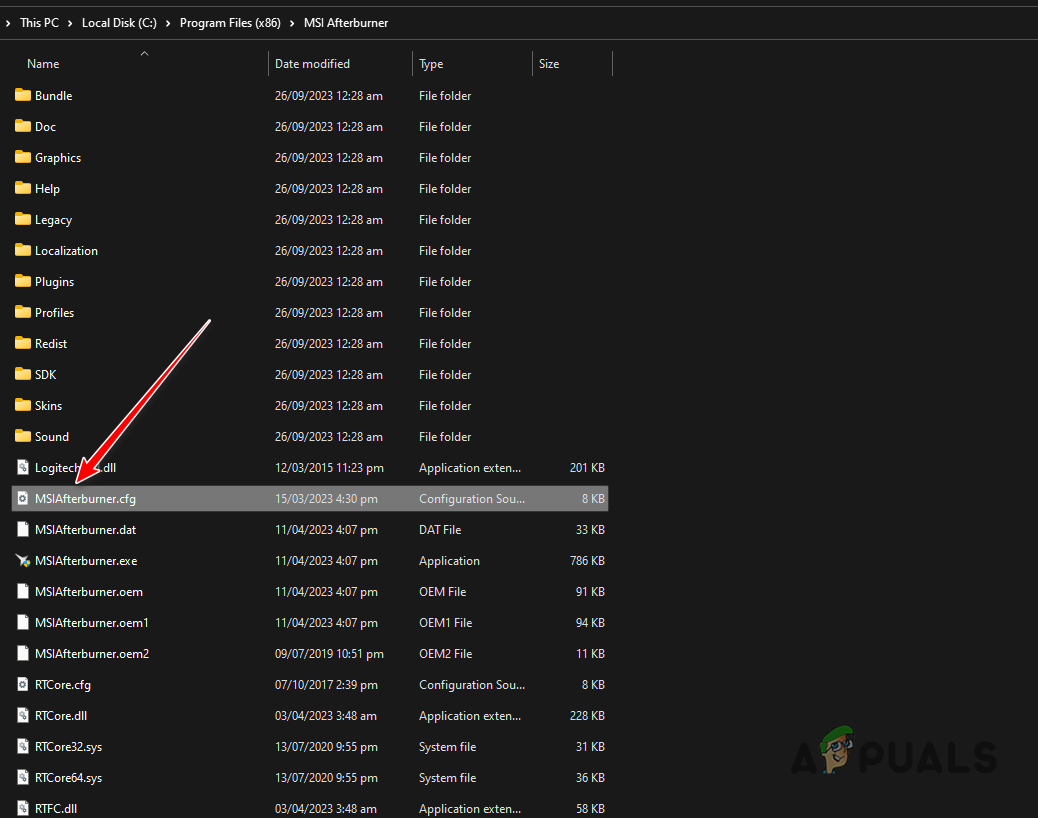Click the Sound folder icon
Viewport: 1038px width, 818px height.
(x=23, y=436)
